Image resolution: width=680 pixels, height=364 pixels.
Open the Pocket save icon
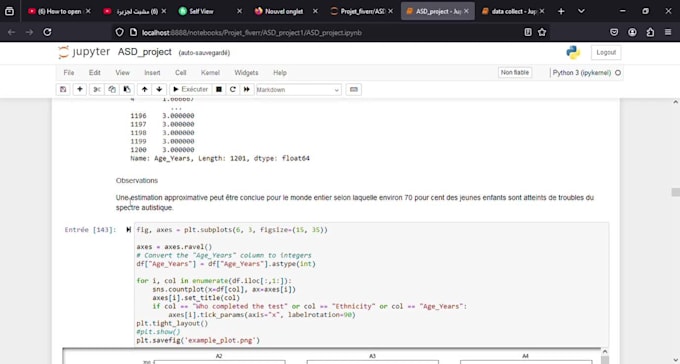coord(614,32)
